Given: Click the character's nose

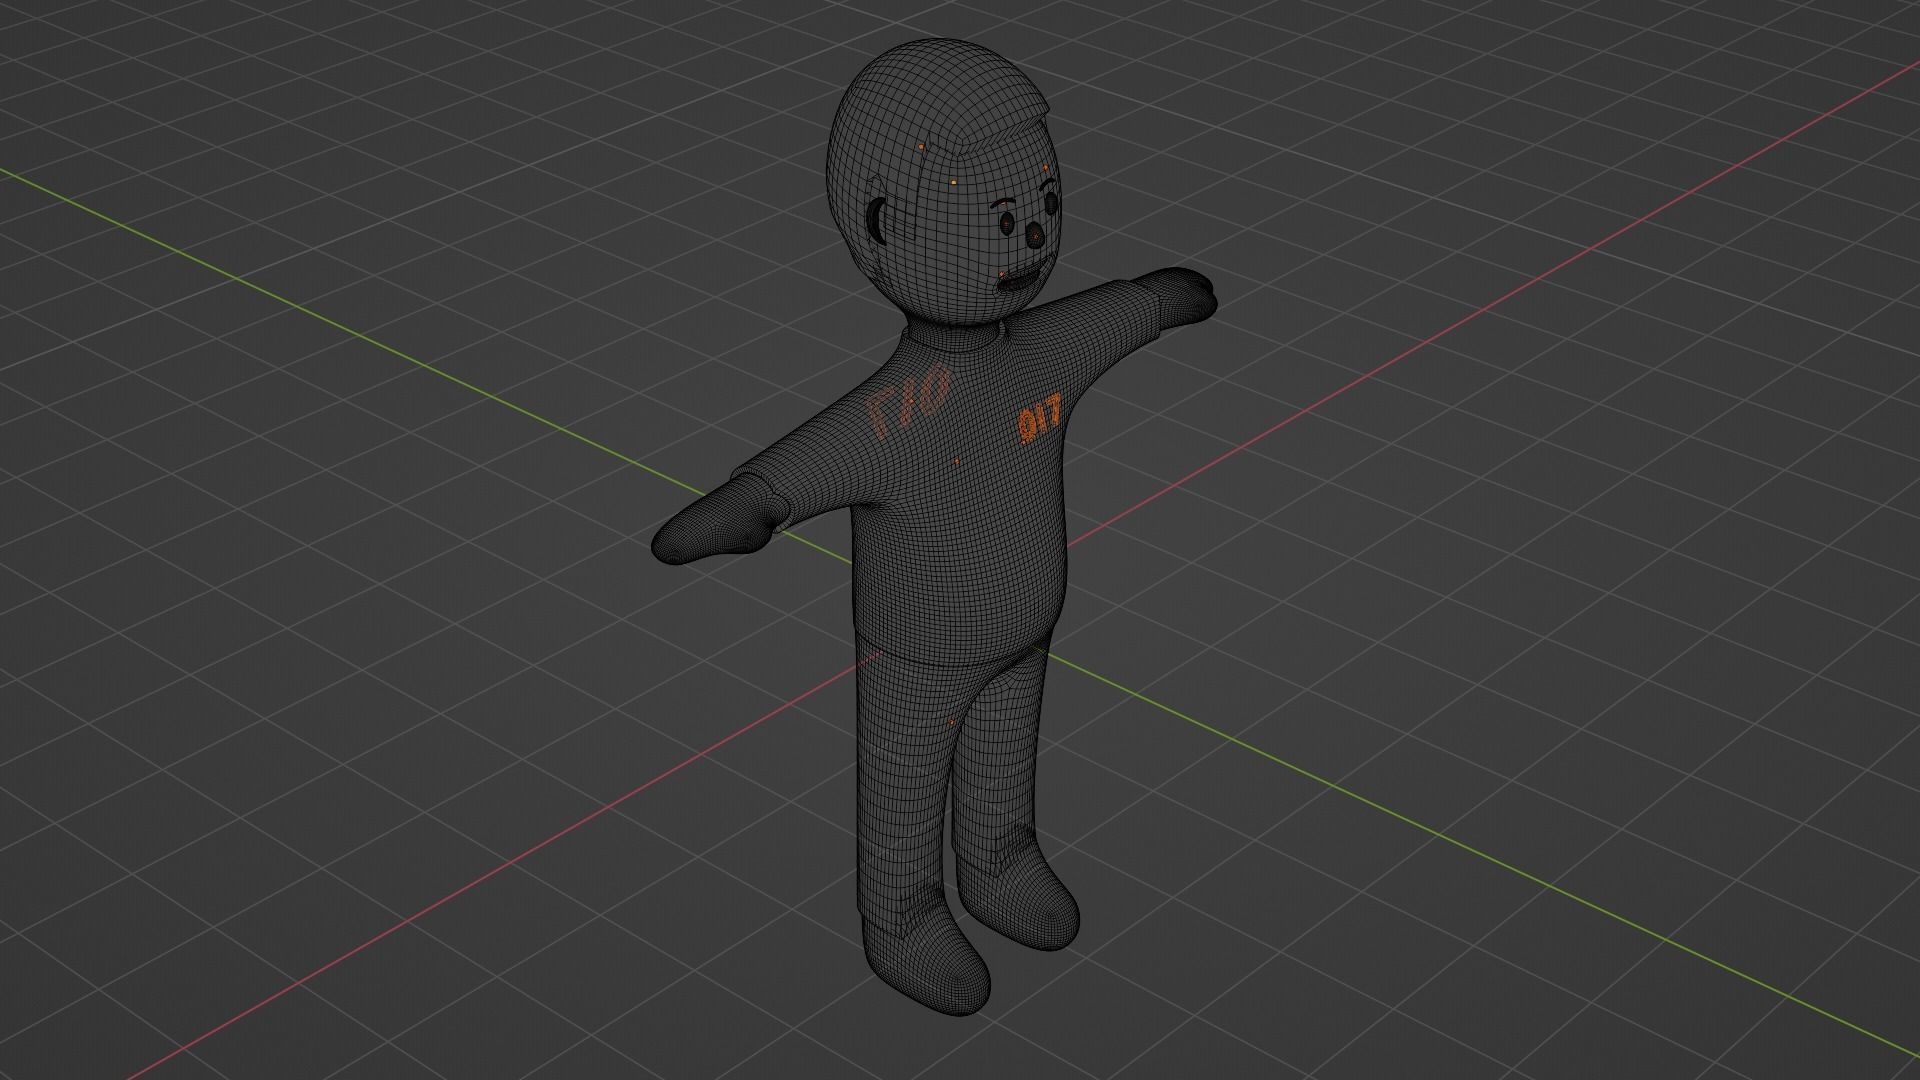Looking at the screenshot, I should click(x=1036, y=235).
